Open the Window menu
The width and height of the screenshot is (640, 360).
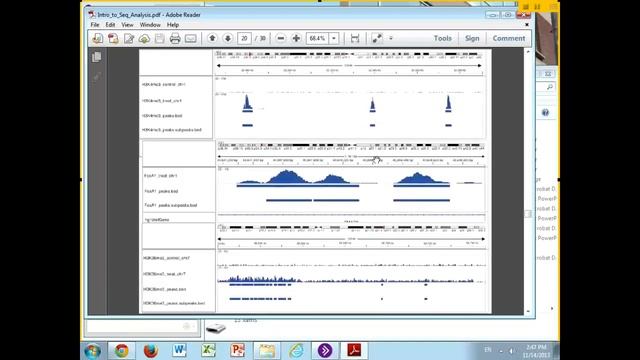150,25
